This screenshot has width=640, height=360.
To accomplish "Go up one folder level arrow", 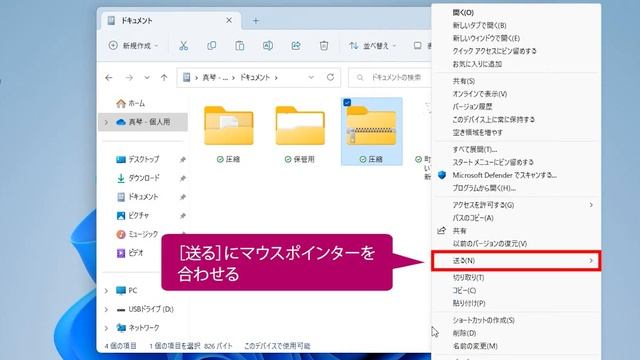I will click(164, 78).
